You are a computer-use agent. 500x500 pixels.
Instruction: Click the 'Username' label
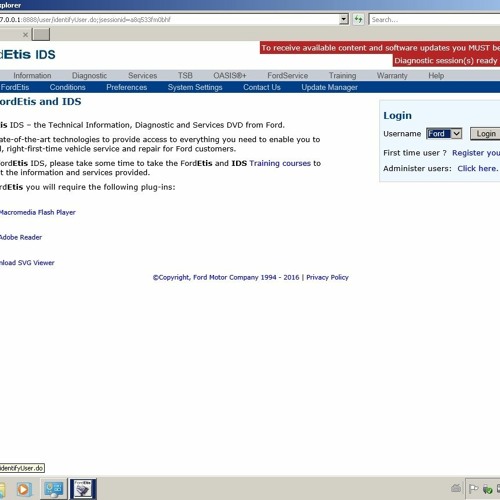402,134
